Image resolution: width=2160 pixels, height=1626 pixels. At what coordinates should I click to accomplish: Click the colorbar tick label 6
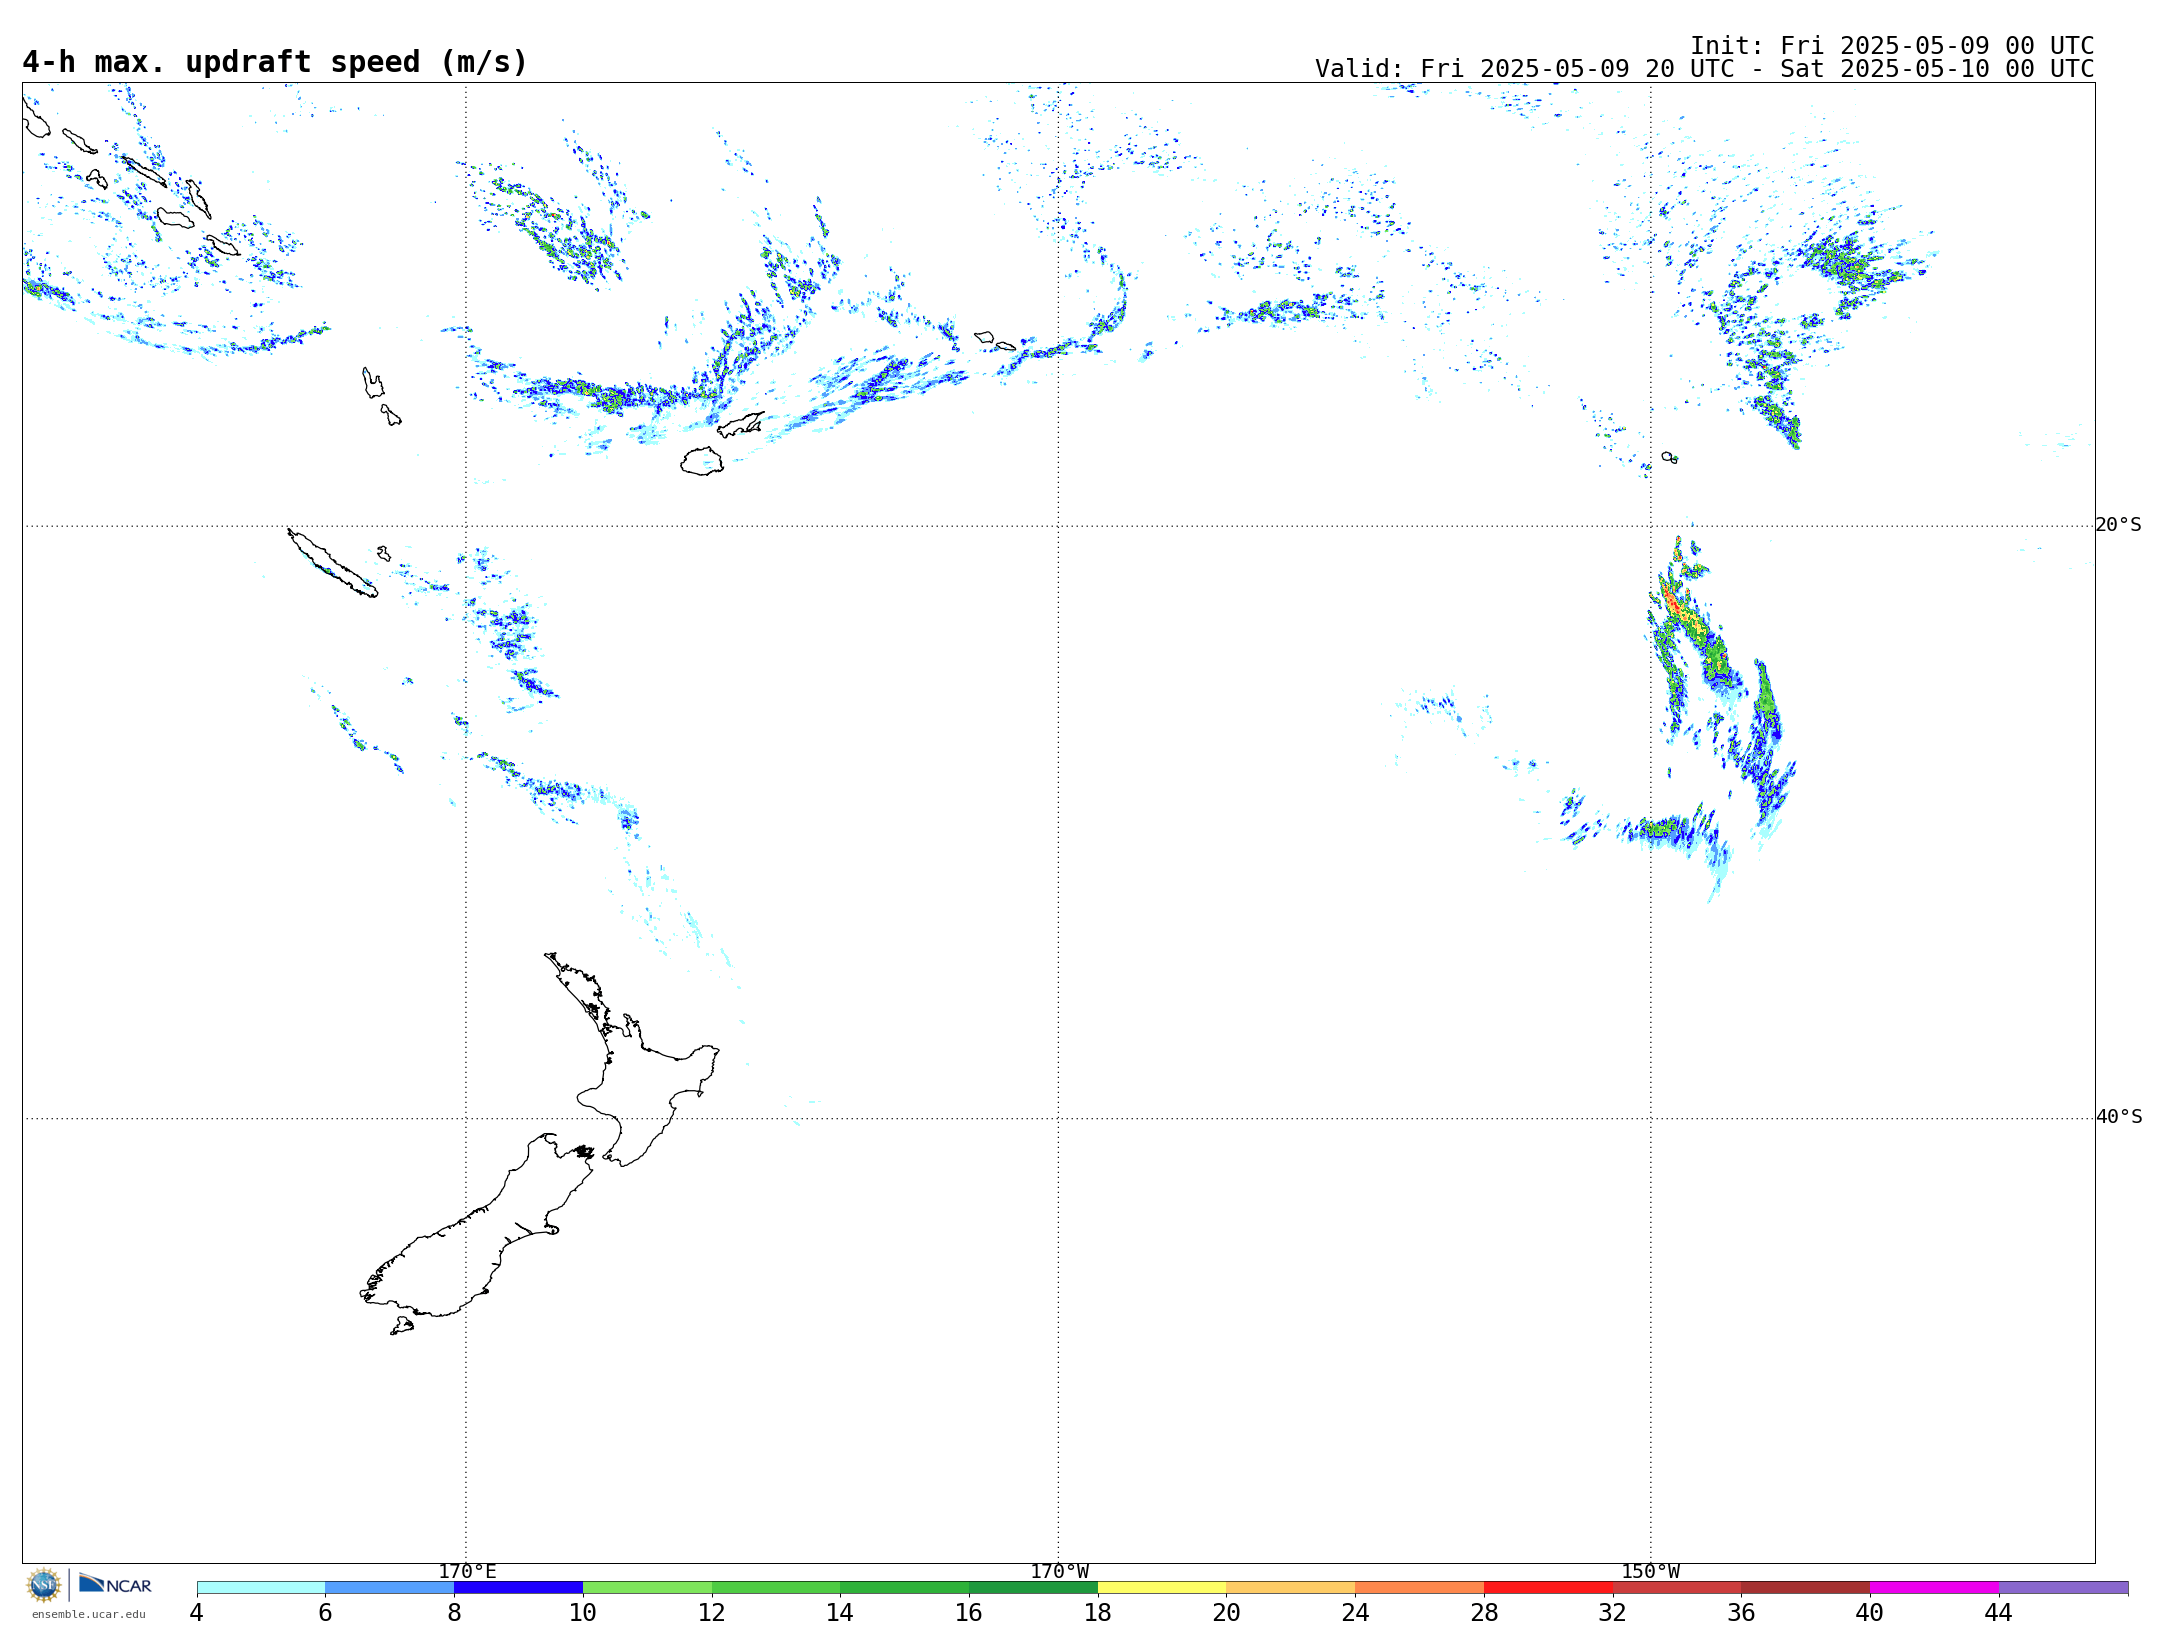(x=325, y=1613)
